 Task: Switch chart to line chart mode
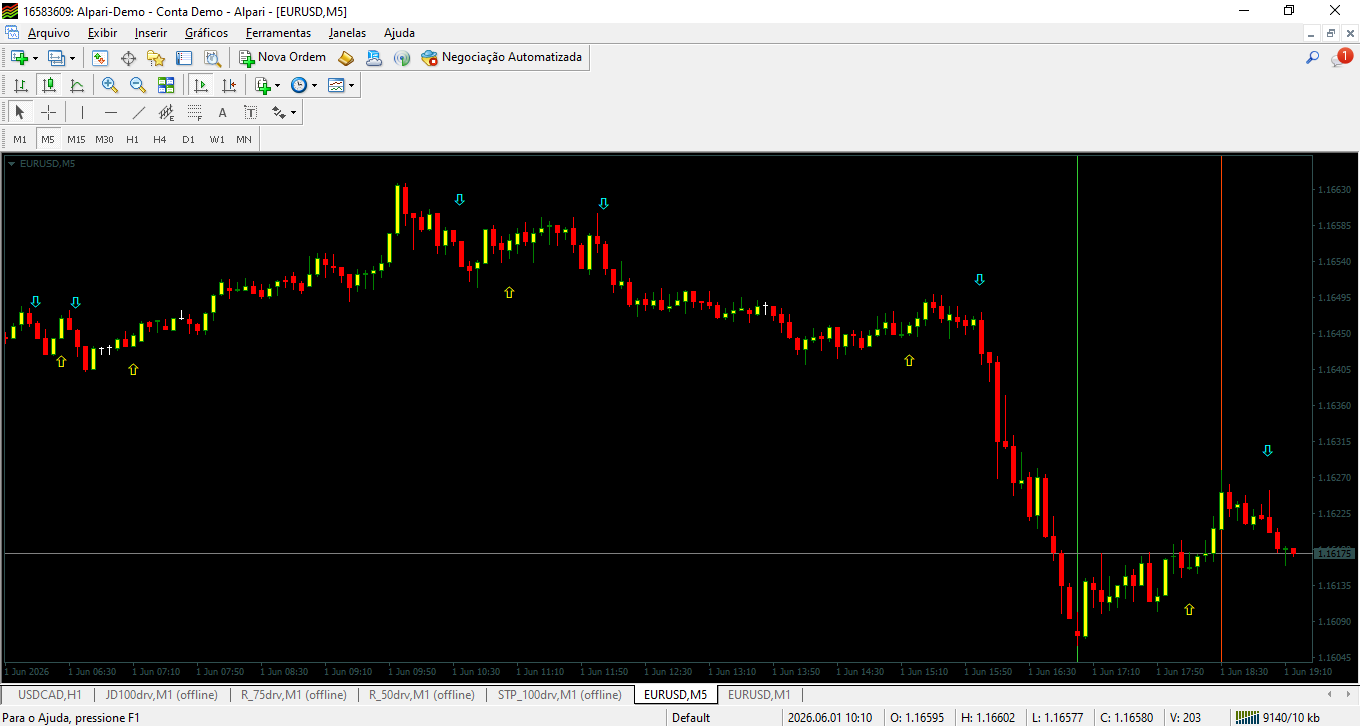click(76, 85)
